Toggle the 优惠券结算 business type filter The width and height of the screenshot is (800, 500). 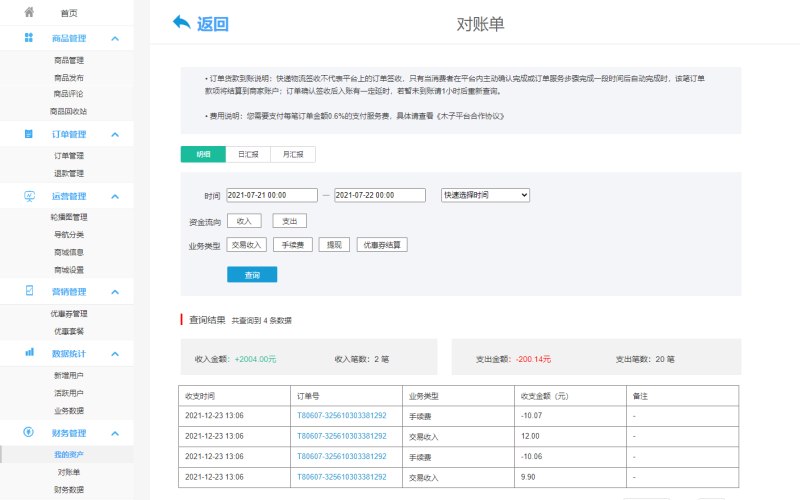pos(382,245)
